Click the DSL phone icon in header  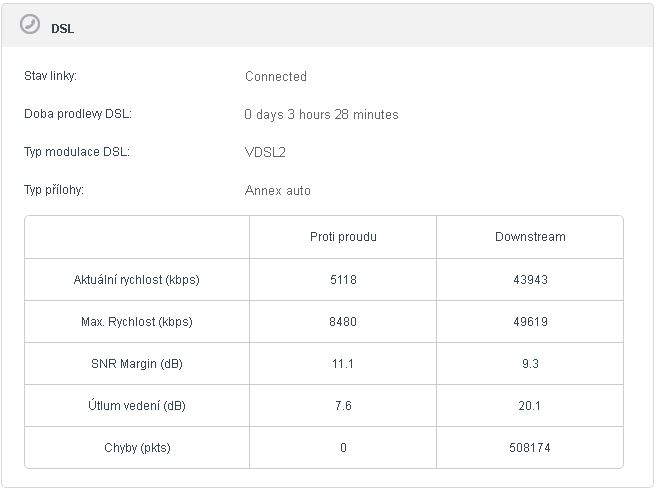click(31, 25)
